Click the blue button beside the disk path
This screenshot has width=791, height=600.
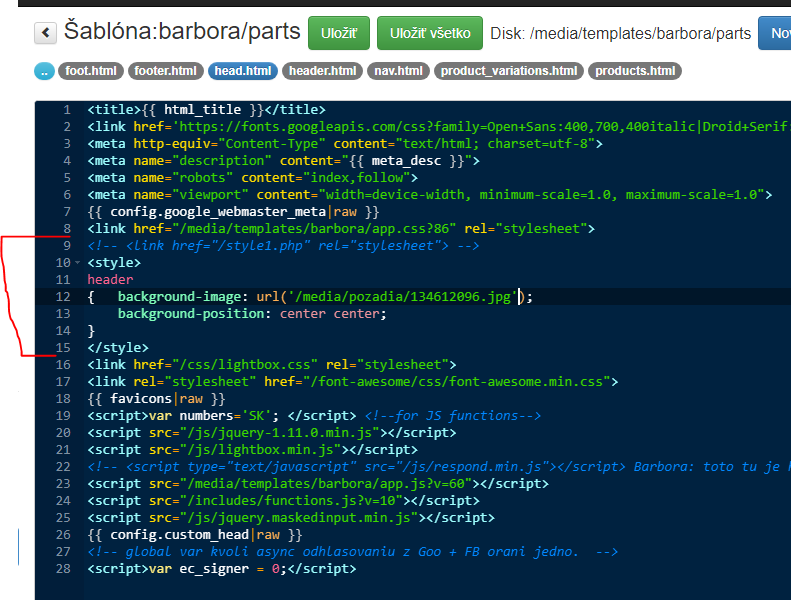(776, 33)
